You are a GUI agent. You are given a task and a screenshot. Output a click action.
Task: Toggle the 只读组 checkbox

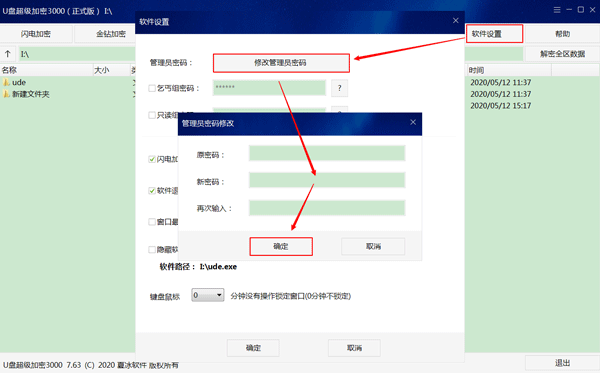coord(152,115)
